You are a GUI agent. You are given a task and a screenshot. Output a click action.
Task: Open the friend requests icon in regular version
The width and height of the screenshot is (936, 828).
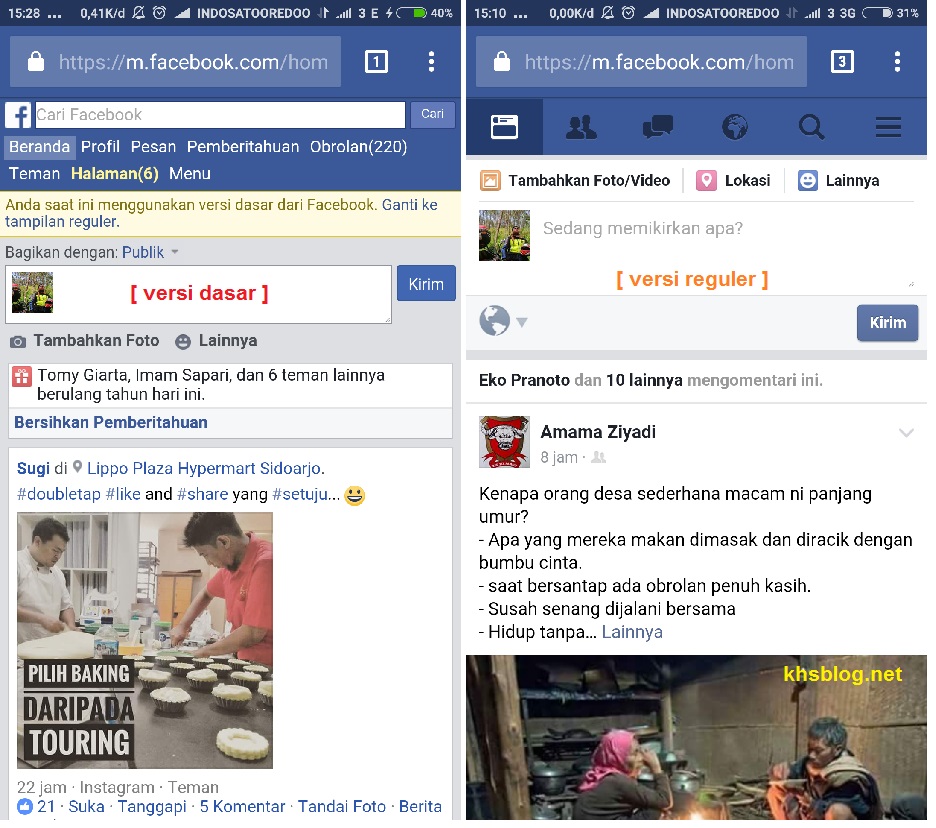581,127
